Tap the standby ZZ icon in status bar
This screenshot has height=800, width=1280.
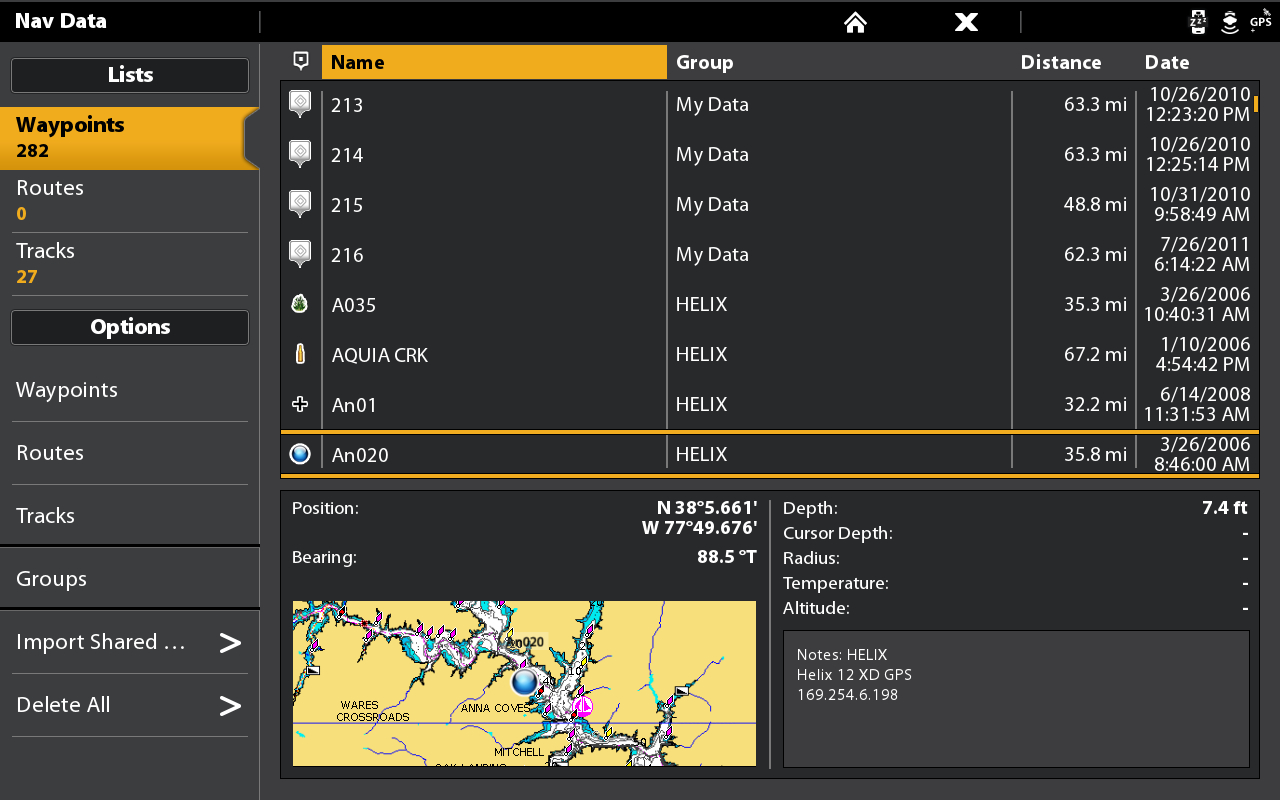1198,21
